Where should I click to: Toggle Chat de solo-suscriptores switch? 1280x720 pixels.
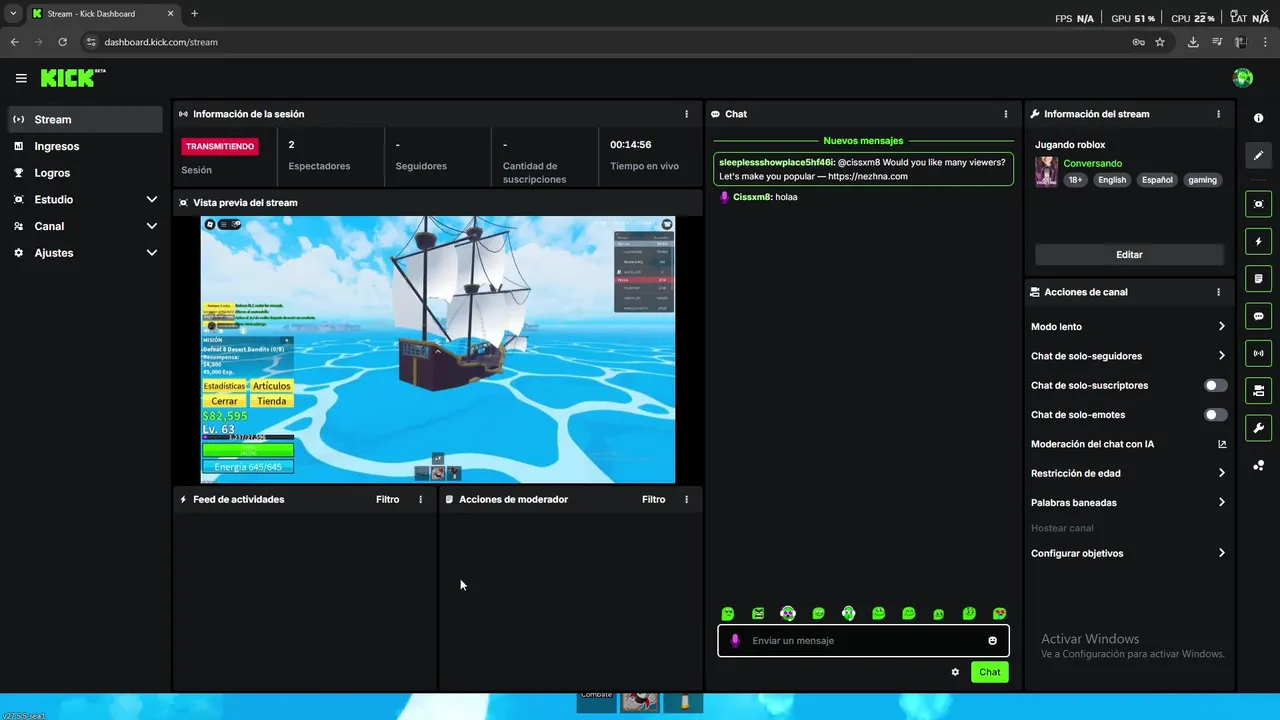1215,385
